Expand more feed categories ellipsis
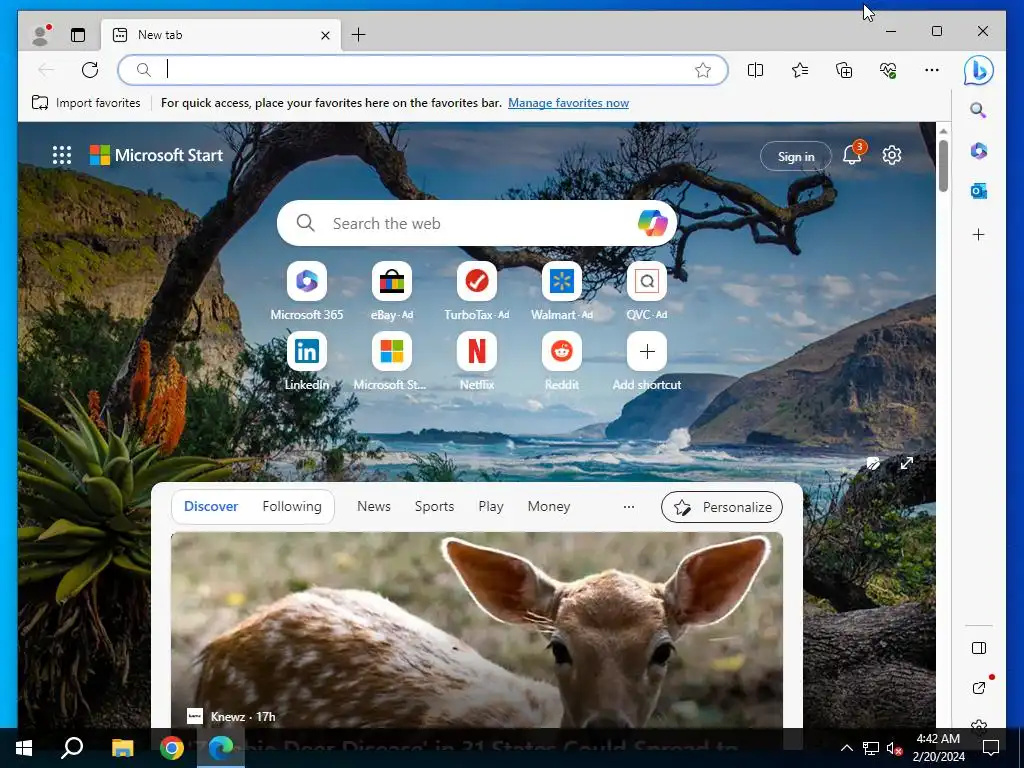 (x=629, y=507)
